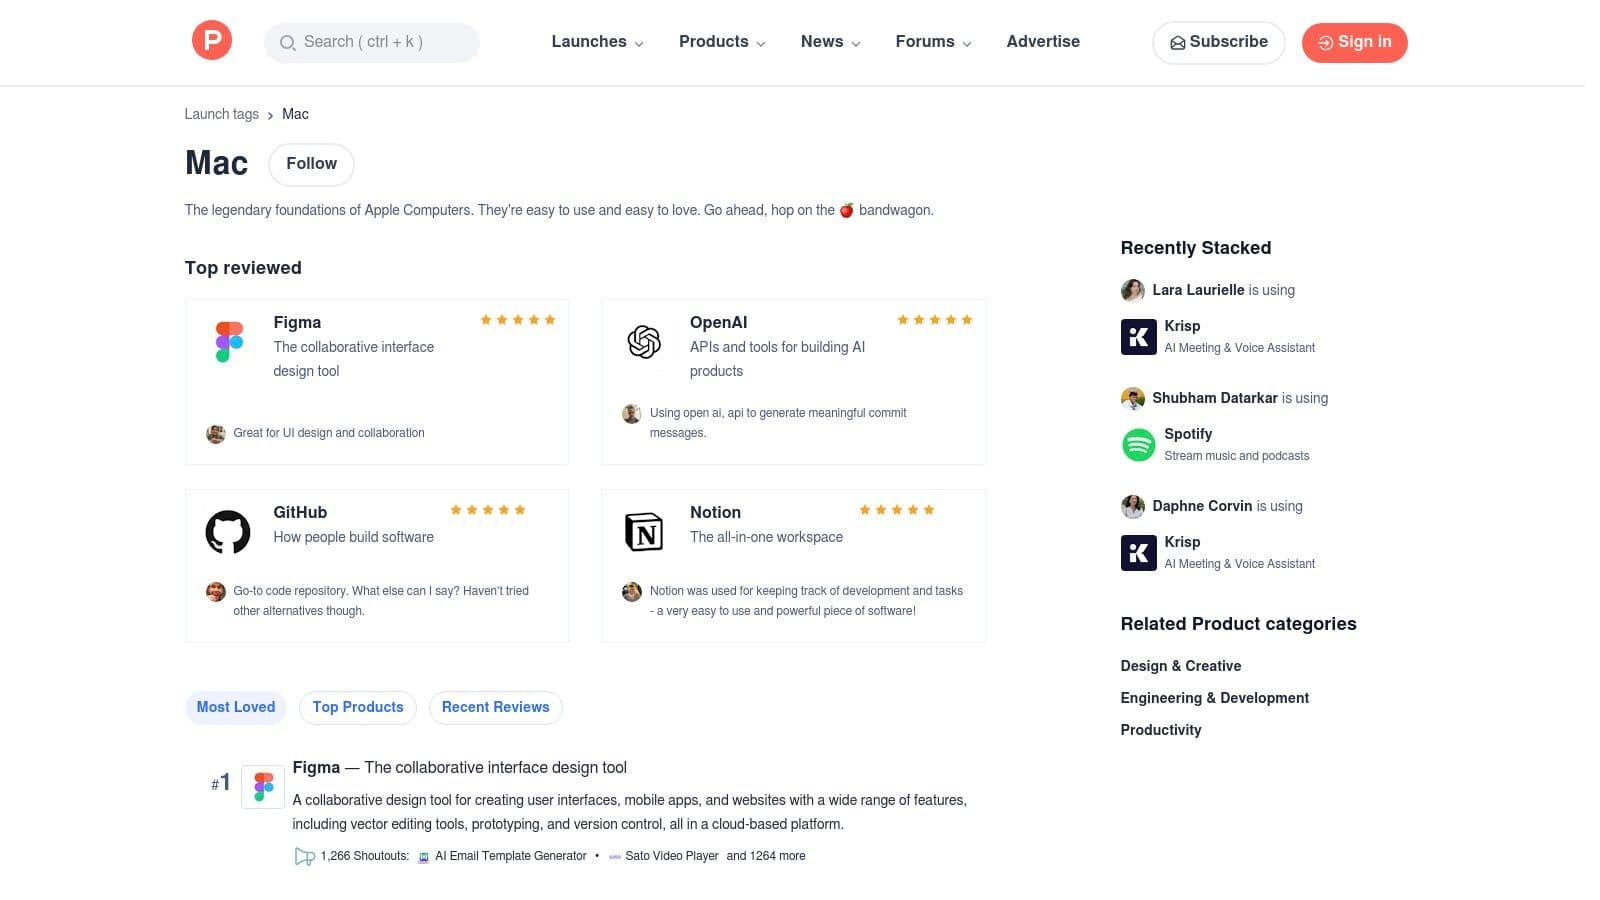The width and height of the screenshot is (1600, 900).
Task: Click the Figma five-star rating
Action: (517, 320)
